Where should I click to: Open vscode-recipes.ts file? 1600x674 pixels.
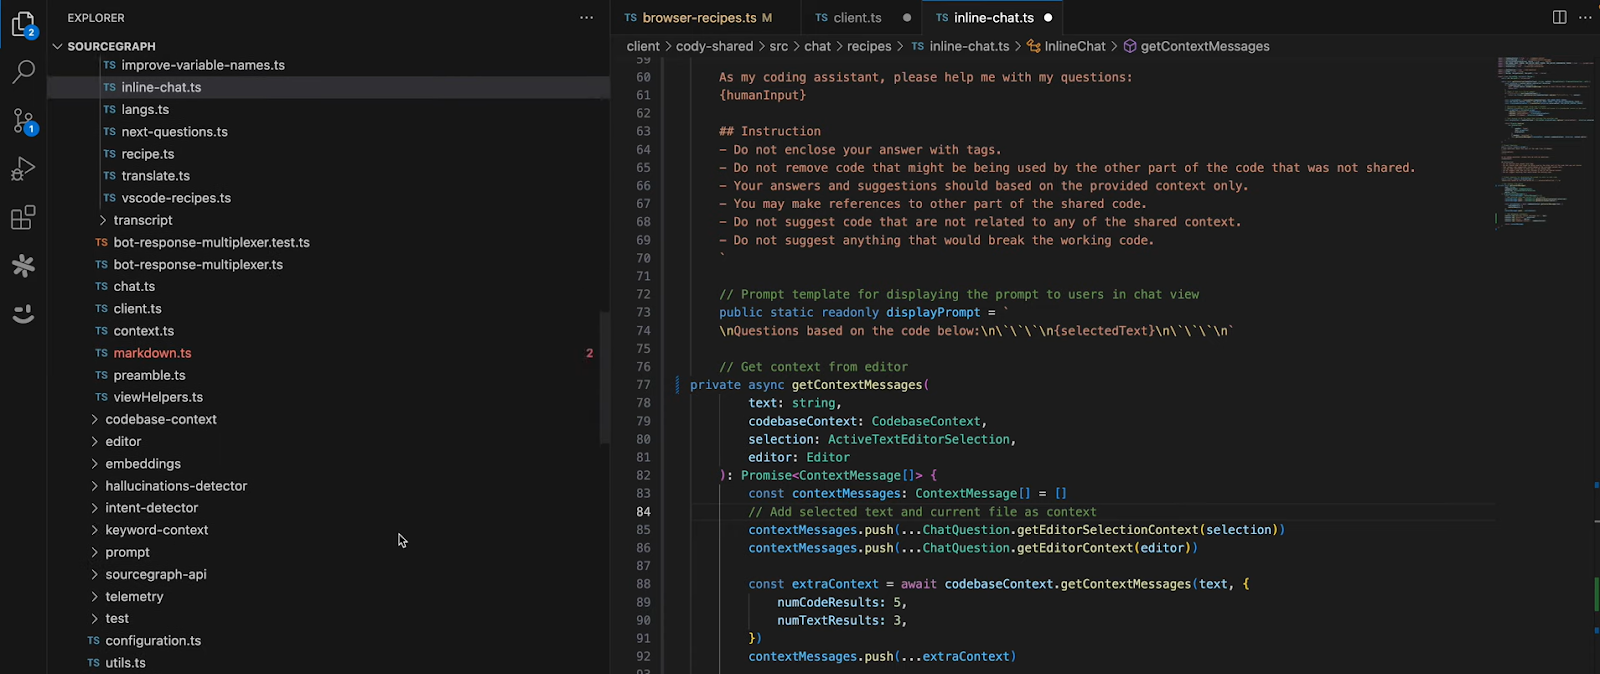pyautogui.click(x=328, y=198)
